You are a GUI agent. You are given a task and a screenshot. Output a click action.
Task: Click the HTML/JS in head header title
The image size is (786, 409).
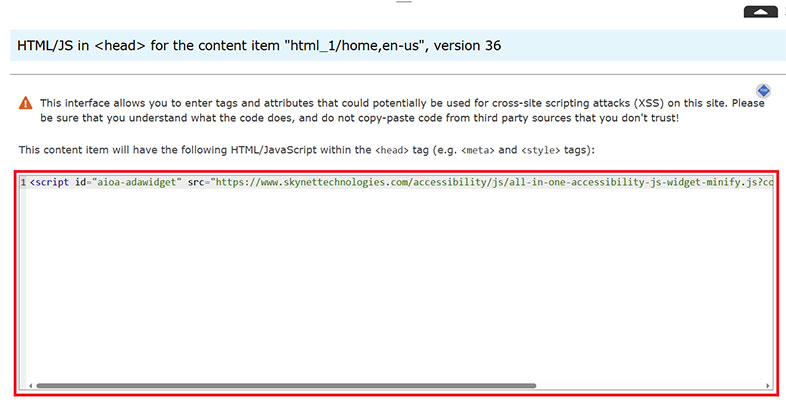[x=259, y=46]
